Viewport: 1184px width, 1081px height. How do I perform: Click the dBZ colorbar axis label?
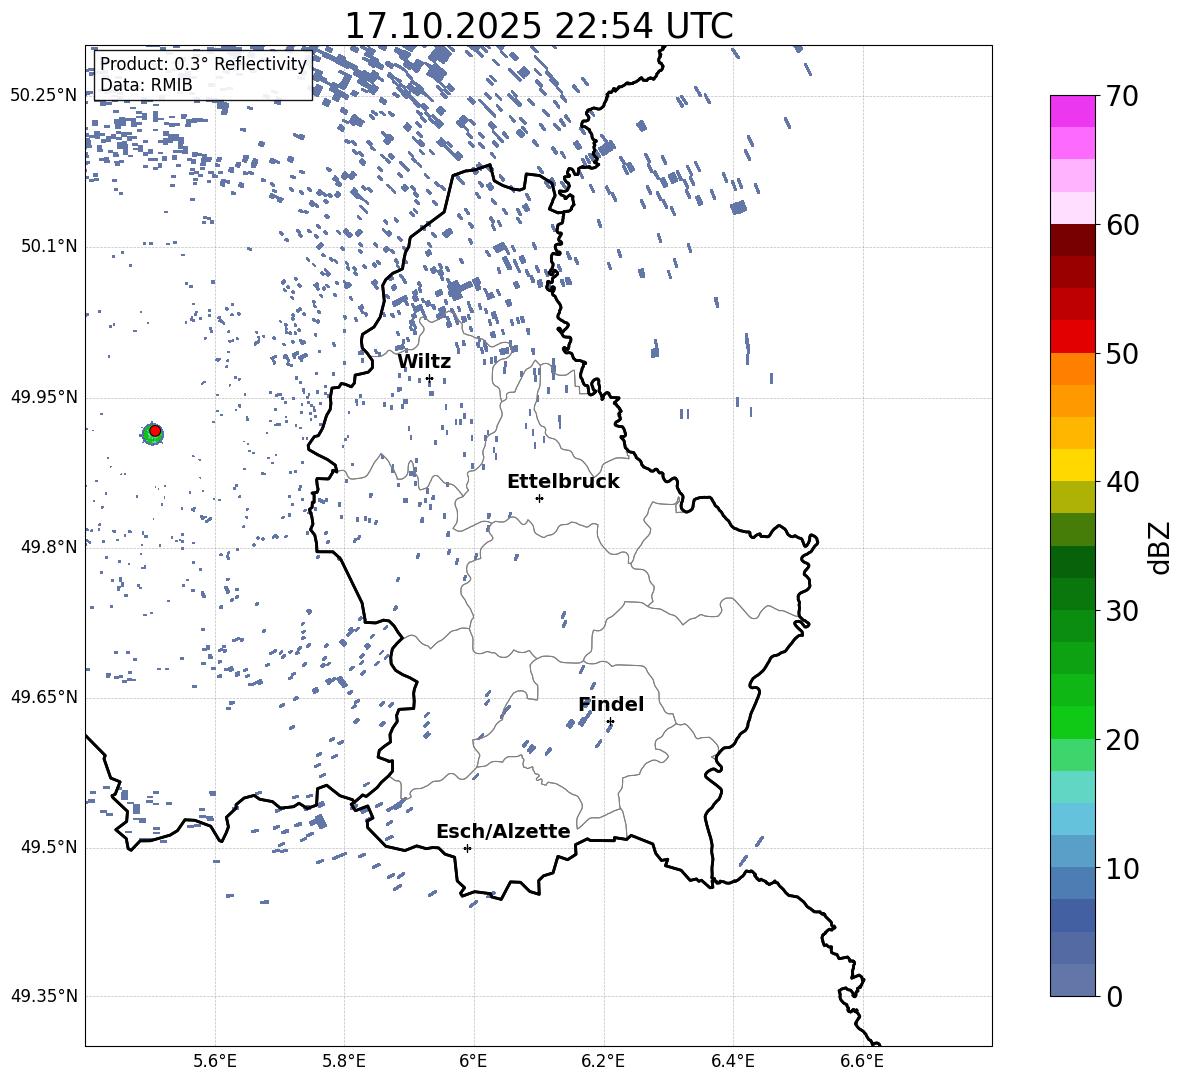click(x=1159, y=548)
